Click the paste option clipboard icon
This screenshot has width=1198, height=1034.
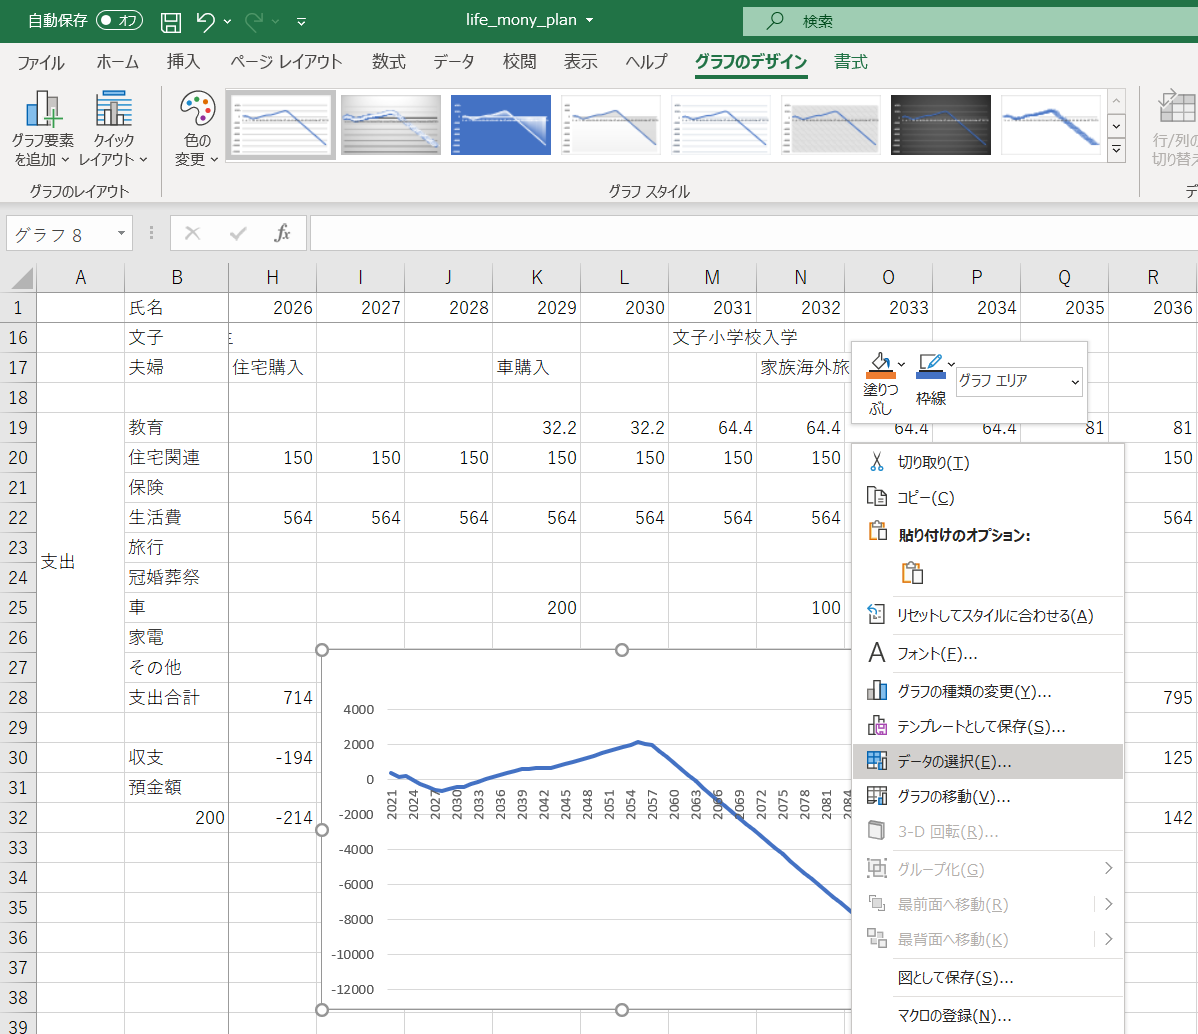912,572
